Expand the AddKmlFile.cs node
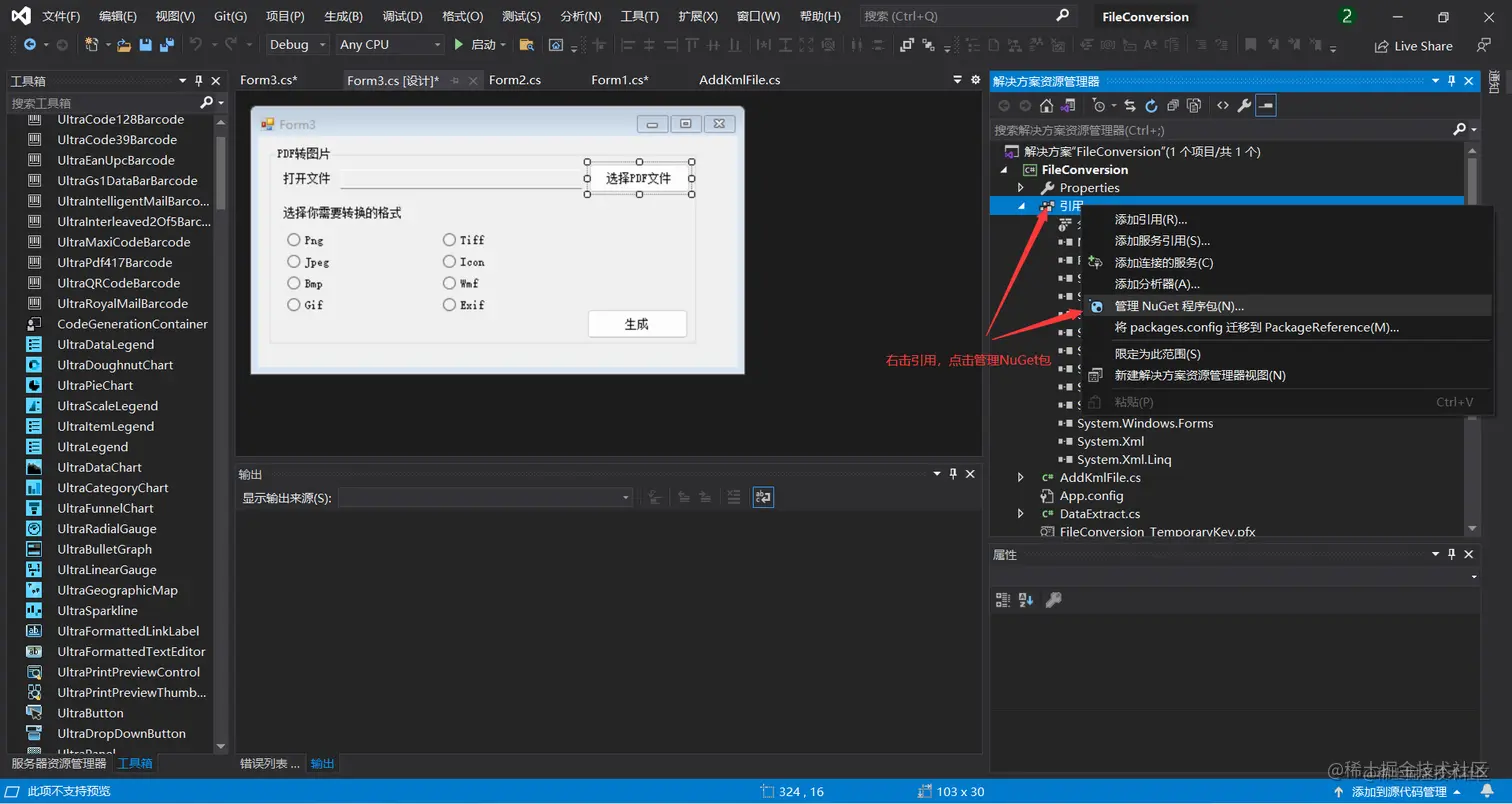This screenshot has width=1512, height=804. click(1021, 478)
